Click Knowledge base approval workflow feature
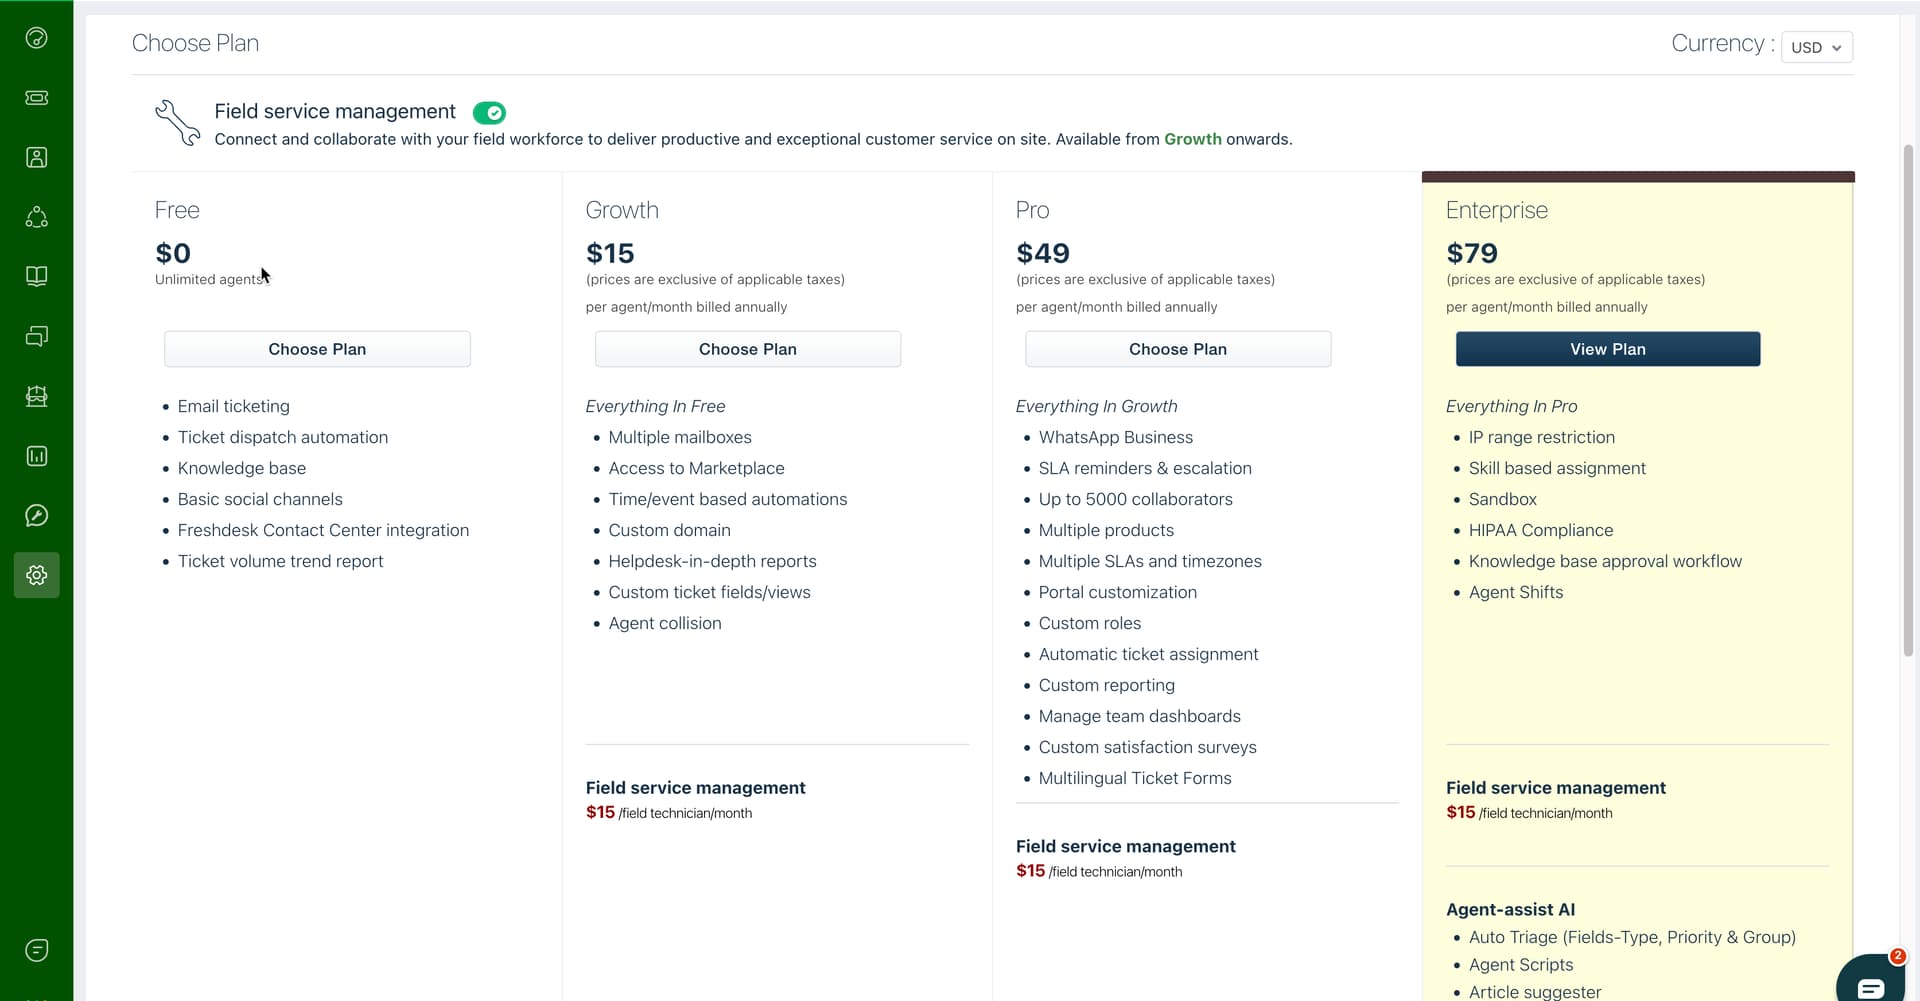This screenshot has height=1001, width=1920. pos(1605,561)
